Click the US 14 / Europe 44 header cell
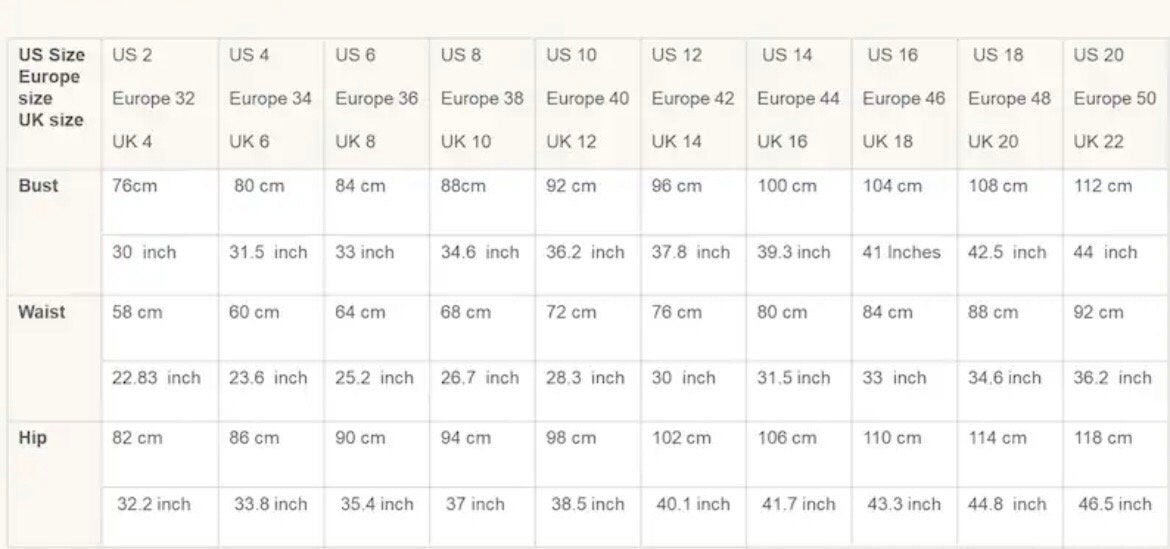Image resolution: width=1170 pixels, height=549 pixels. 798,98
